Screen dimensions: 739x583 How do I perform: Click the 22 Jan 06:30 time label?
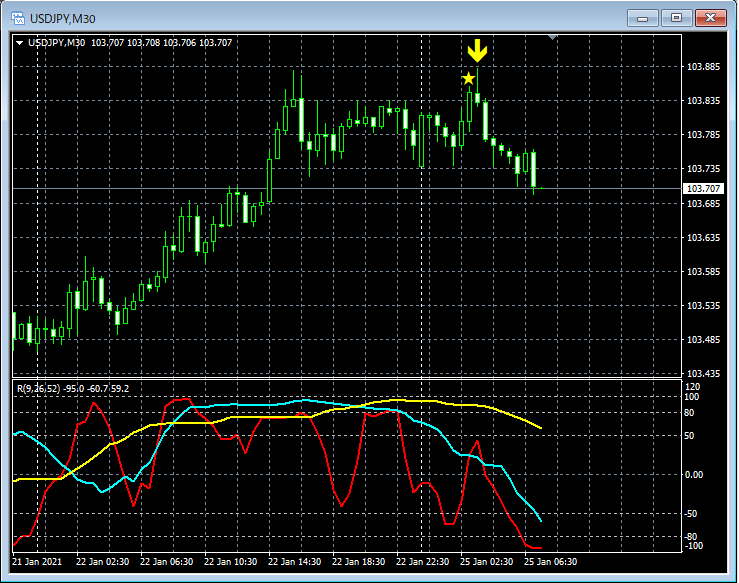(x=166, y=562)
